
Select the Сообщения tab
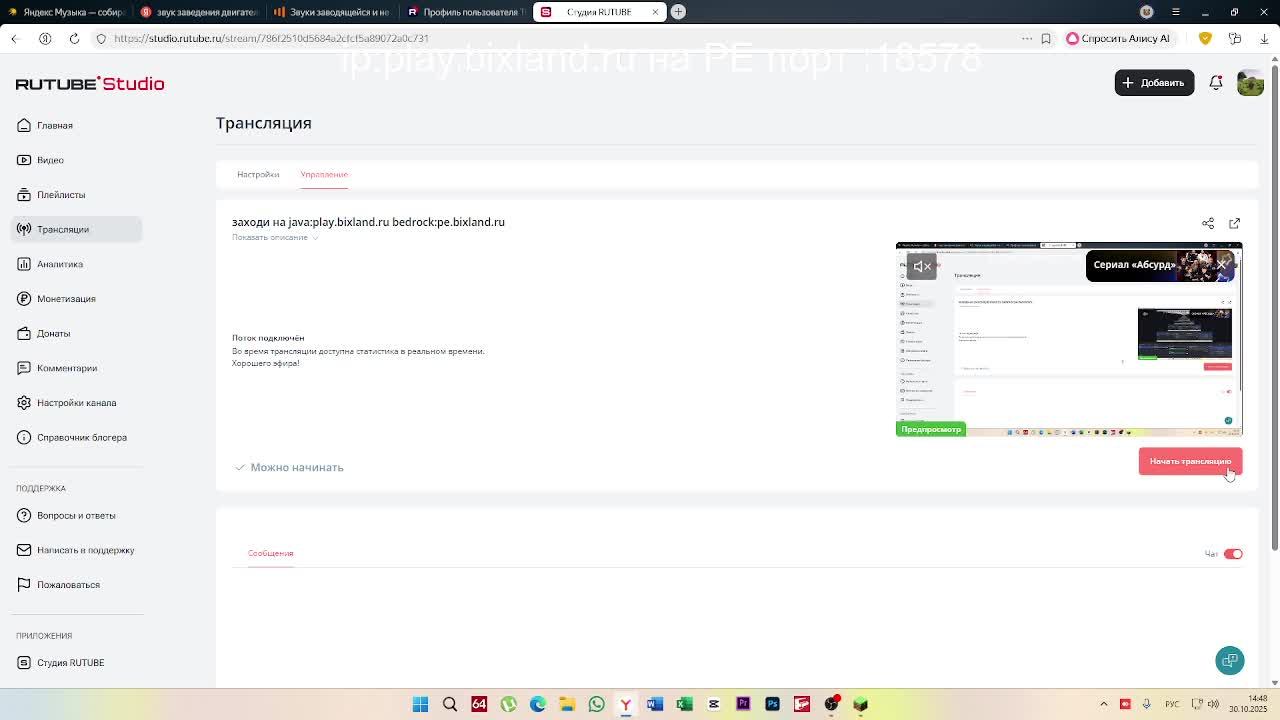point(270,553)
